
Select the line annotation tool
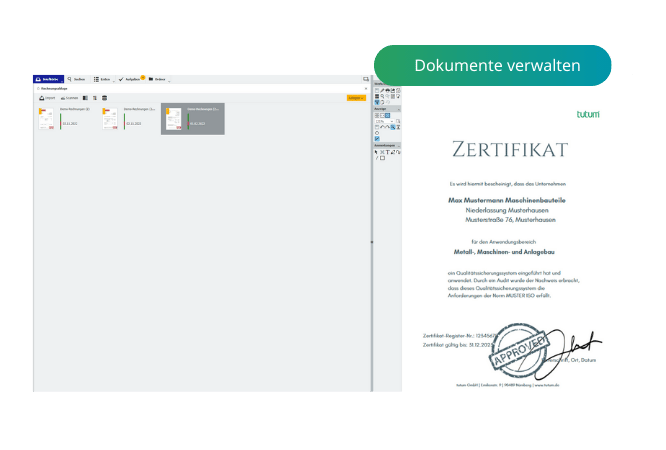click(376, 158)
